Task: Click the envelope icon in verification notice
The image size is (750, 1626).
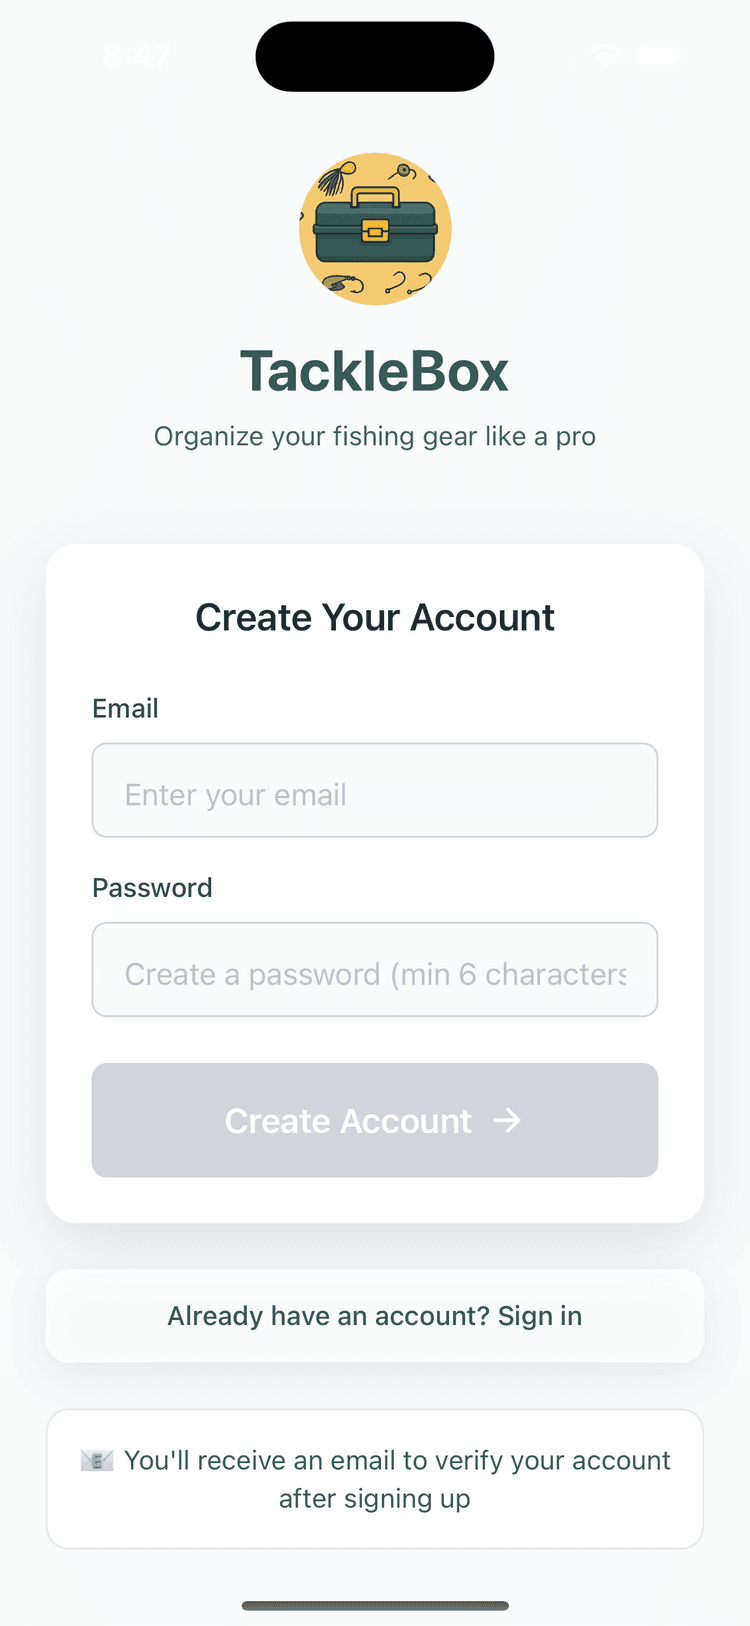Action: coord(97,1461)
